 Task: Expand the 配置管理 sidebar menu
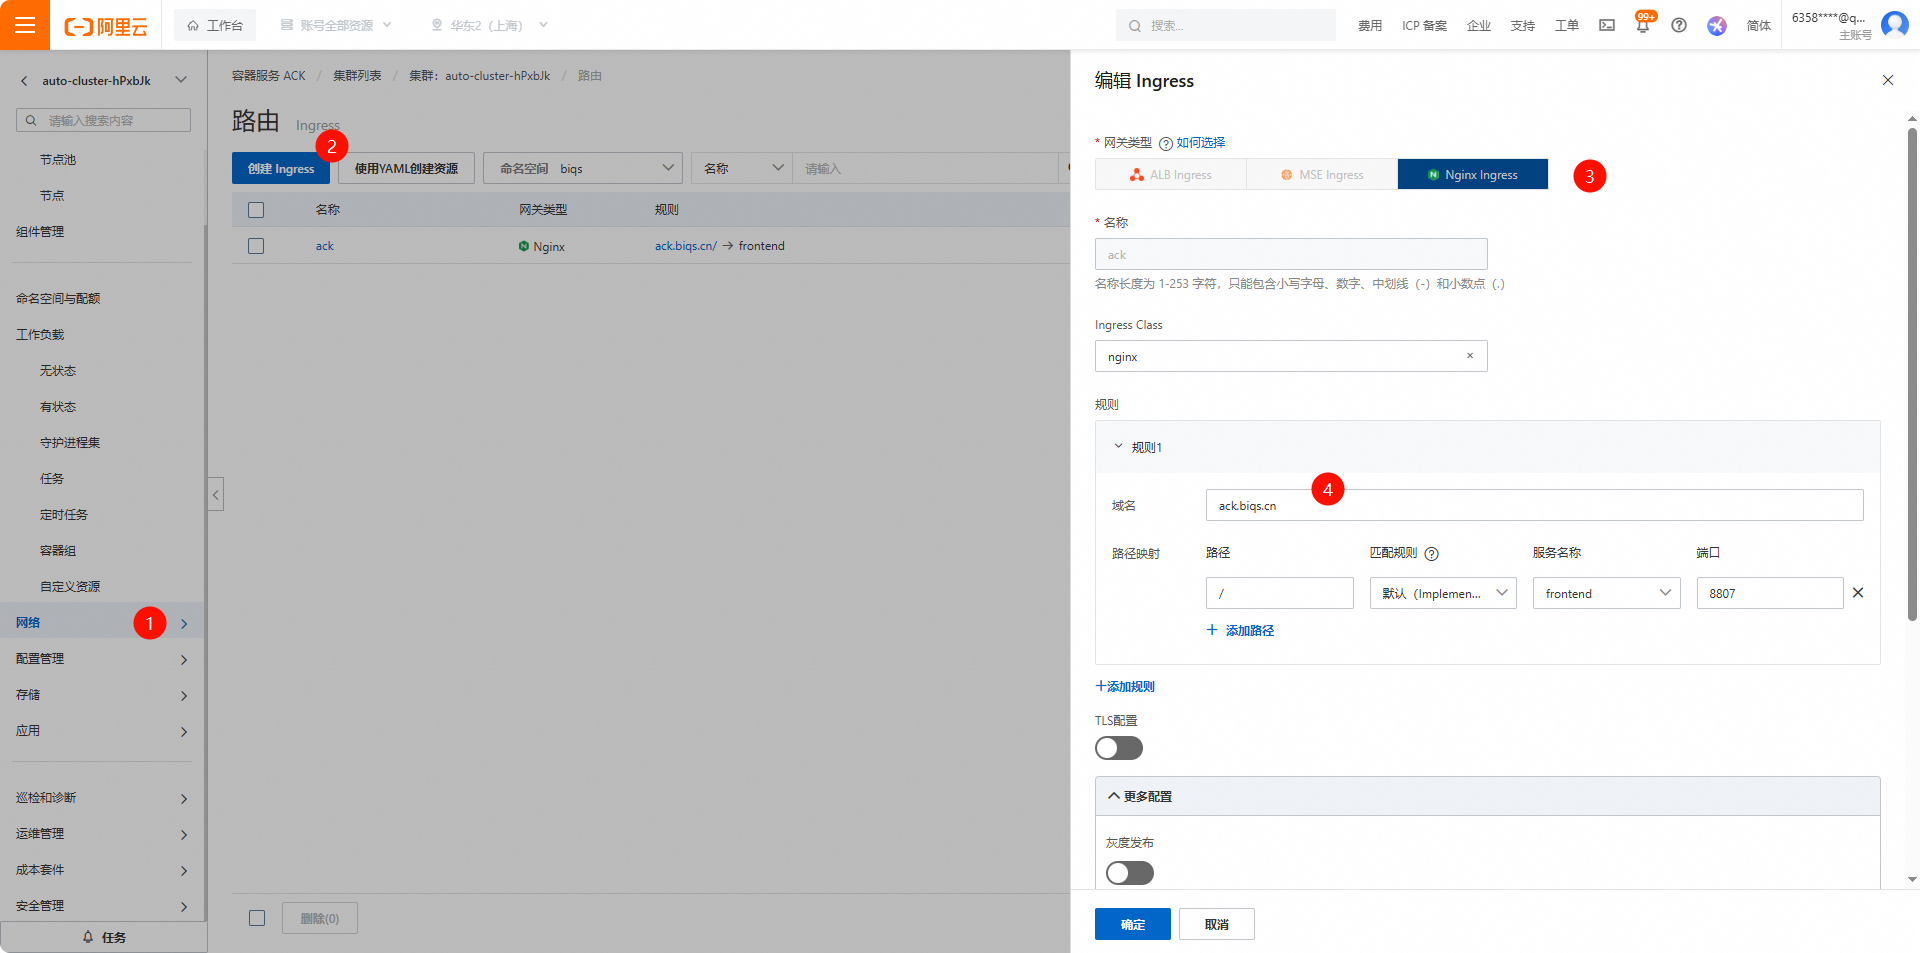coord(100,659)
